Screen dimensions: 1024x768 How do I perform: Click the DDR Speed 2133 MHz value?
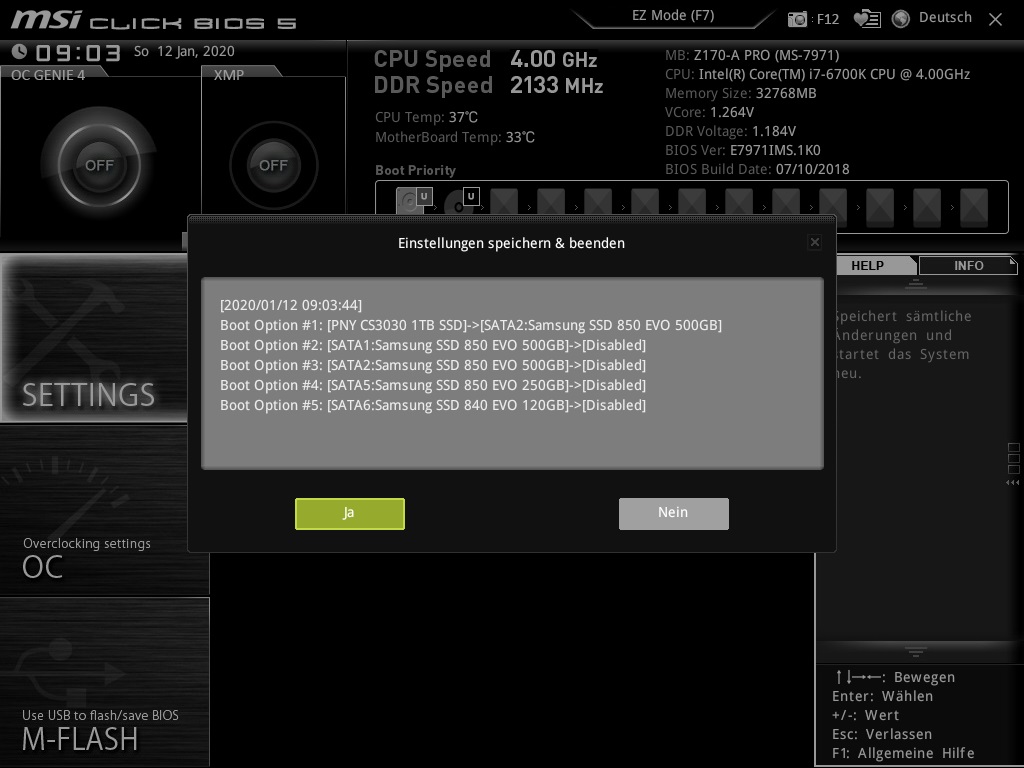pos(556,86)
